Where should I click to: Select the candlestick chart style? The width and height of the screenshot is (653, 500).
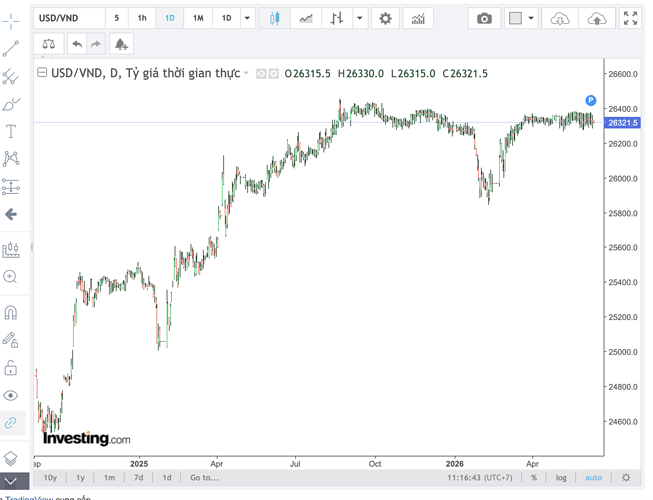click(x=274, y=18)
